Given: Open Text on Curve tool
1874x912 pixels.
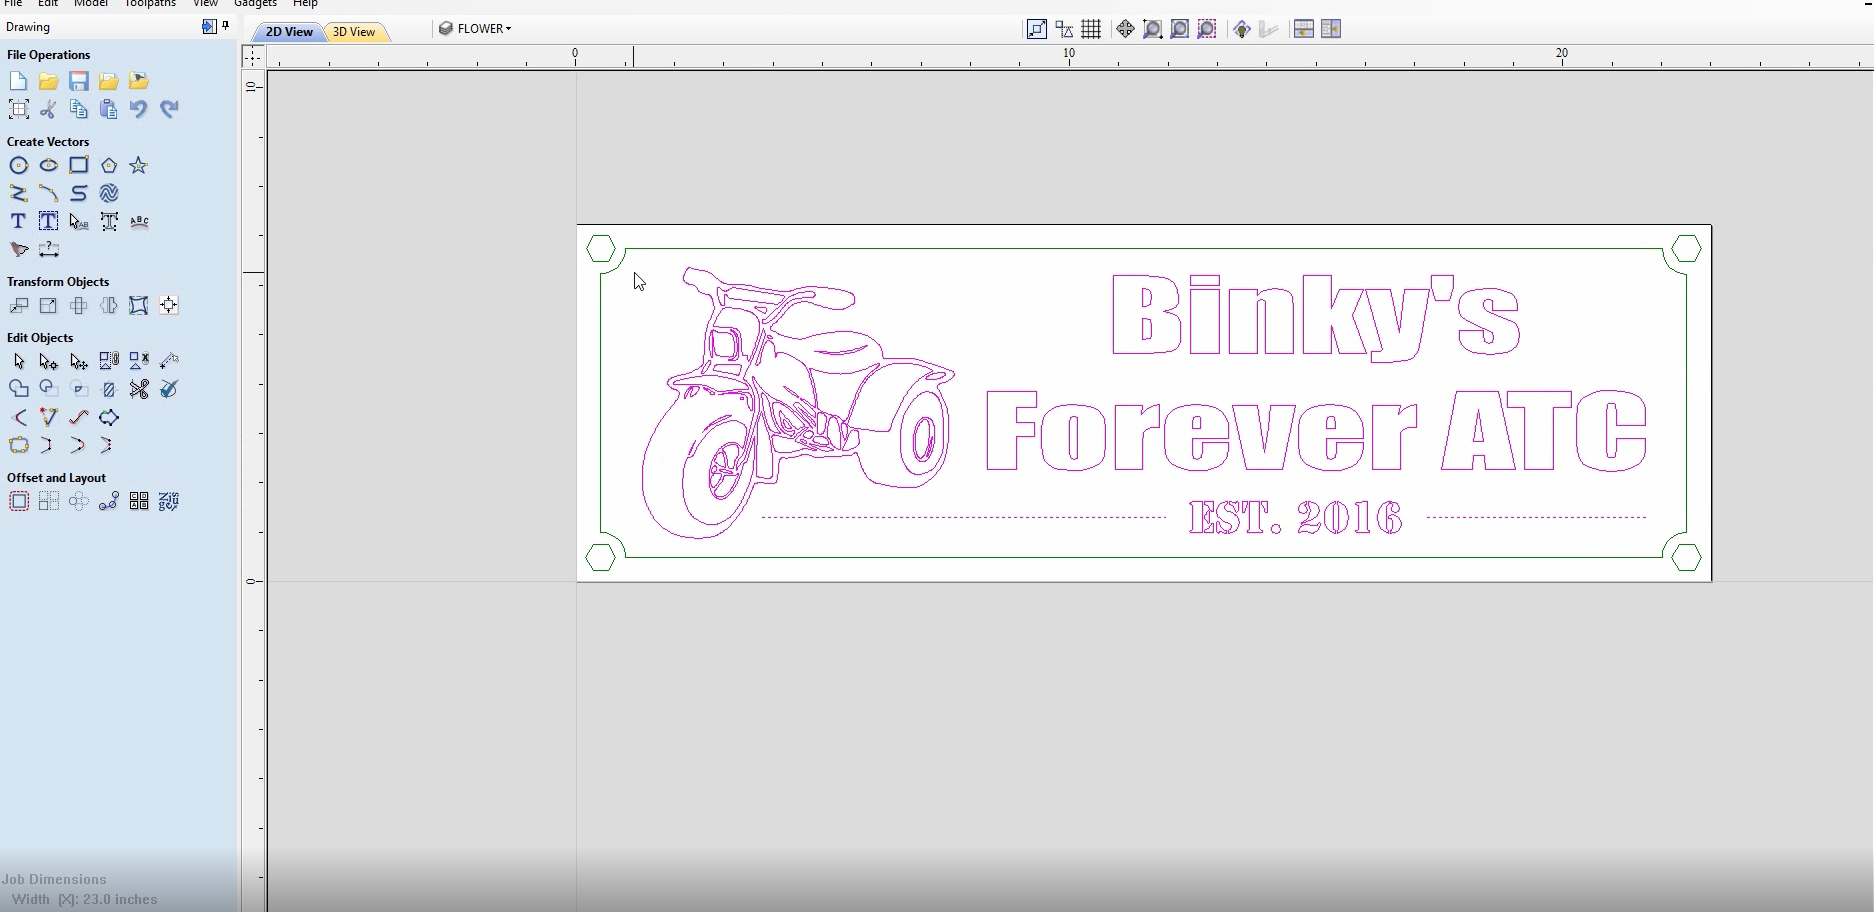Looking at the screenshot, I should click(x=139, y=221).
